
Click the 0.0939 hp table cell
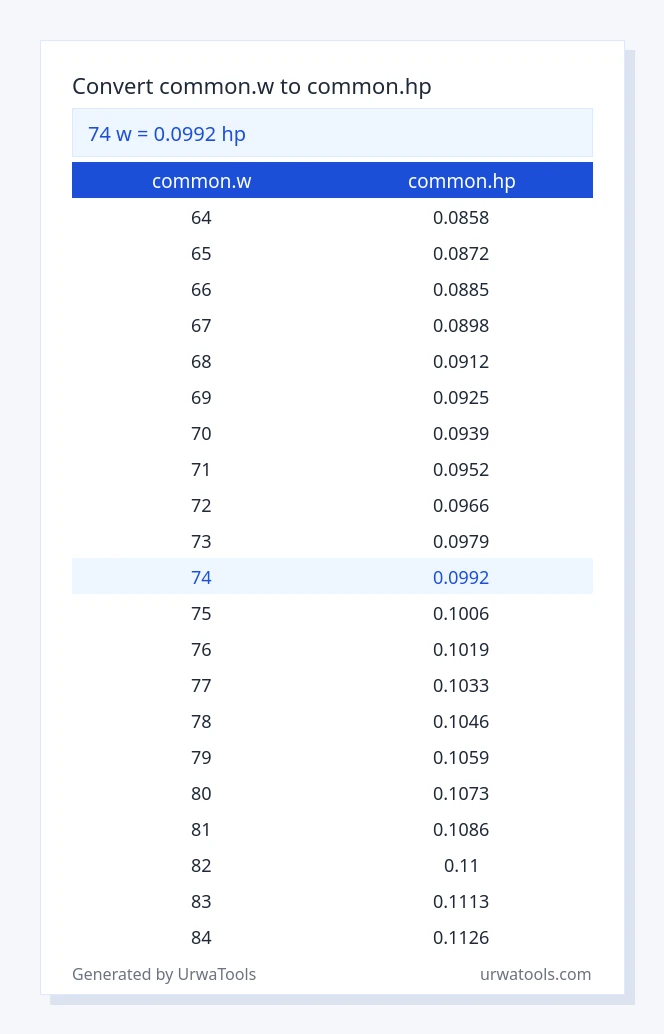pos(461,433)
